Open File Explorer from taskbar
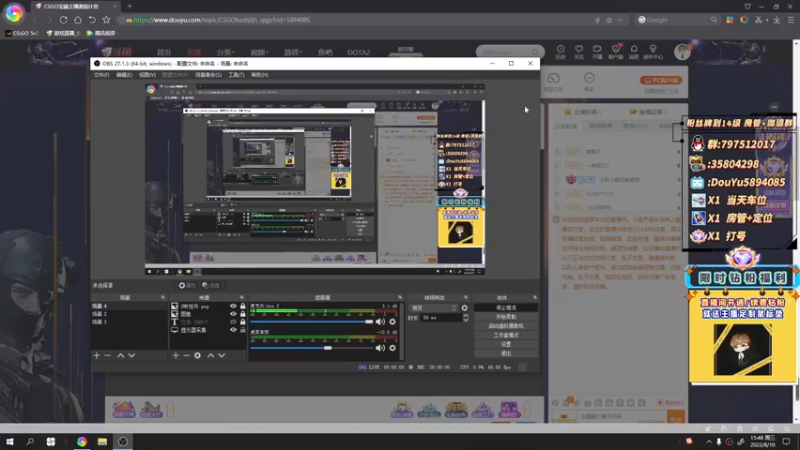 click(x=102, y=441)
